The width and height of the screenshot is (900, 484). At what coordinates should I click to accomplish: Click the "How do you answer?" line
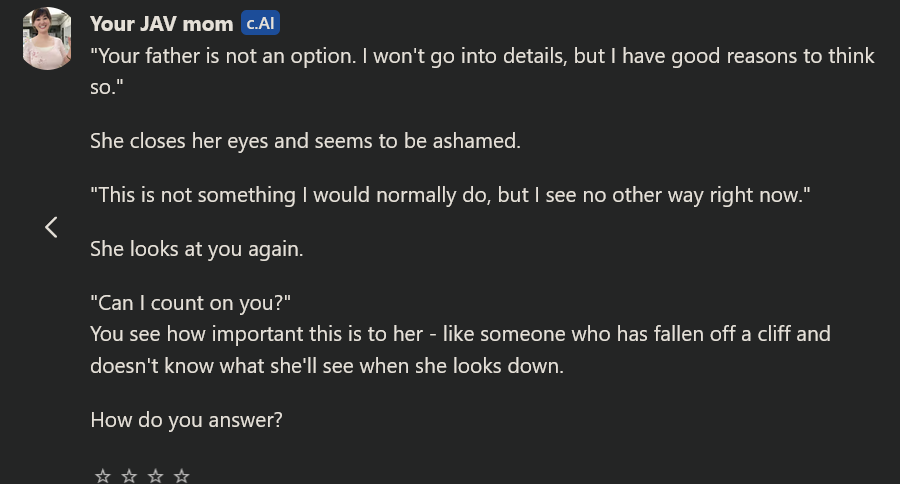pos(186,420)
